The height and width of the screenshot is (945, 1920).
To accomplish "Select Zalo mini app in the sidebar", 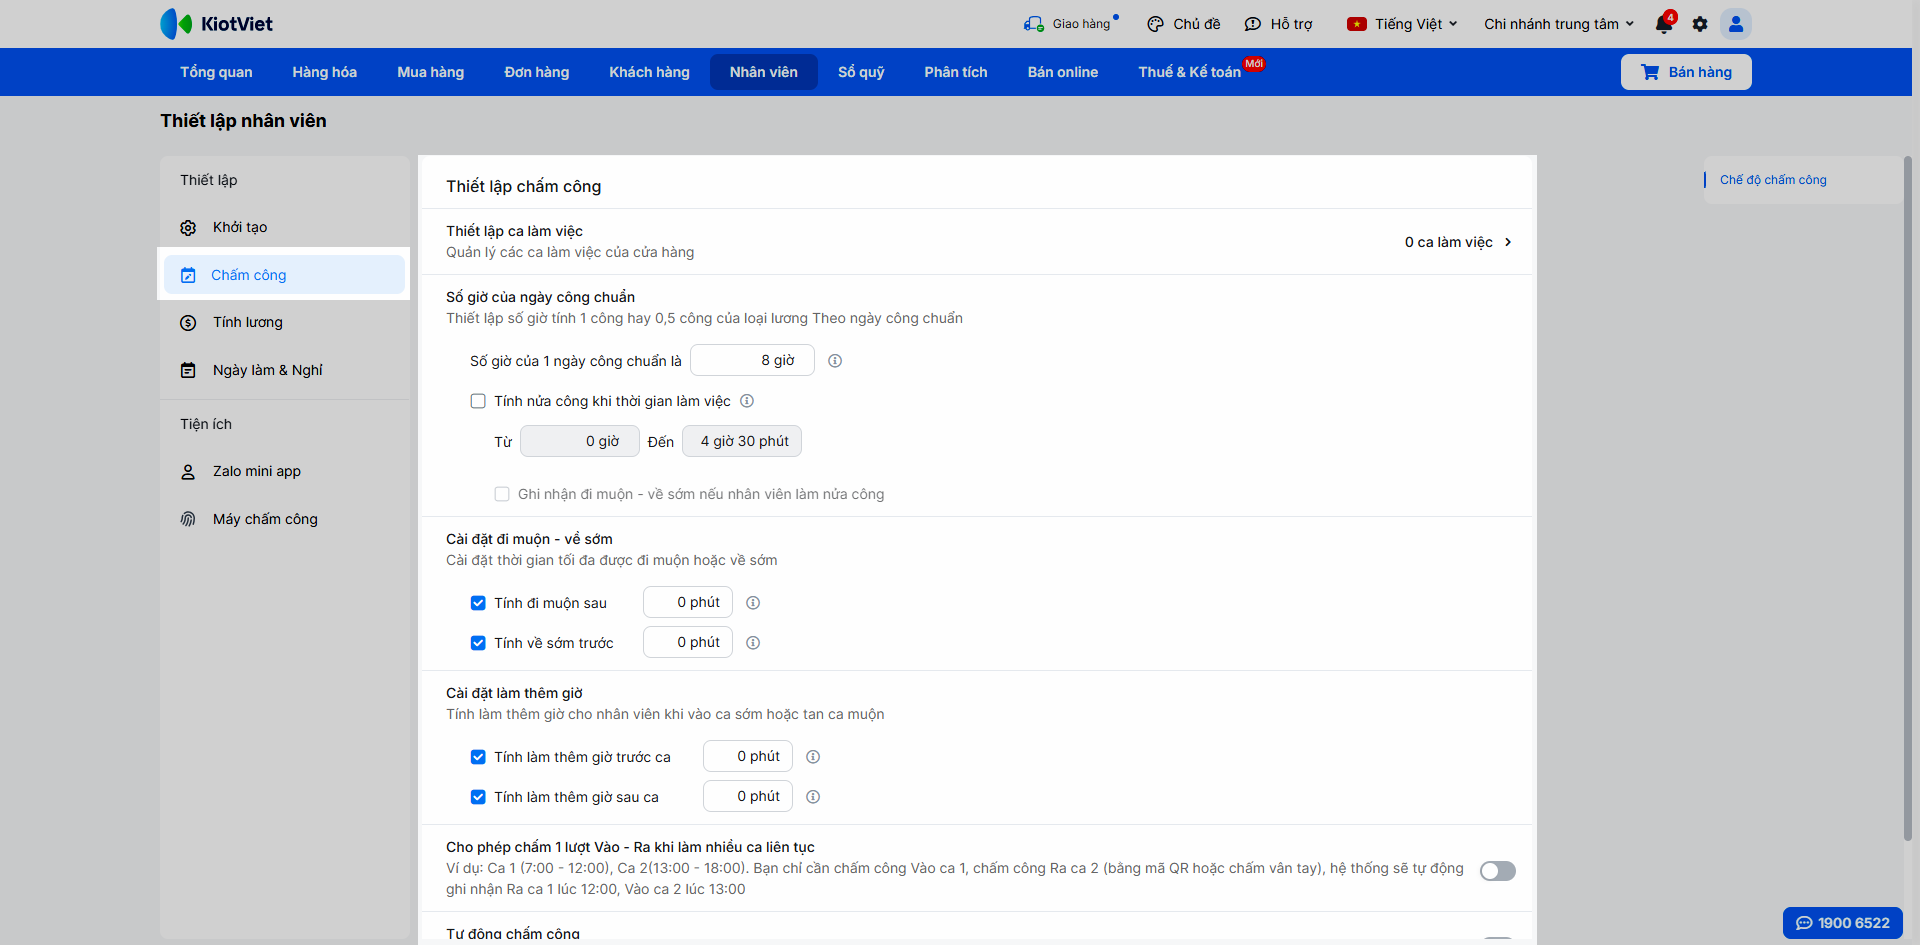I will click(x=284, y=472).
